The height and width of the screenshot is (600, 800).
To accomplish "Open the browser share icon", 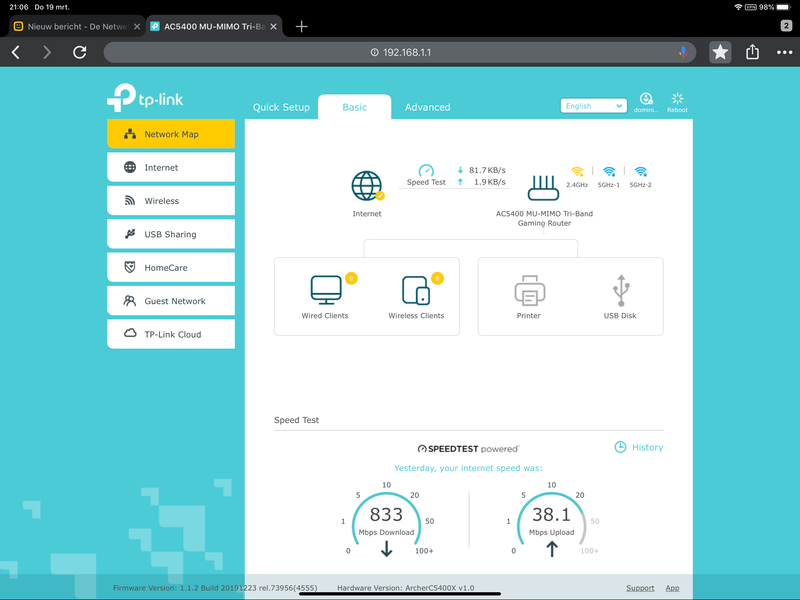I will [x=753, y=52].
